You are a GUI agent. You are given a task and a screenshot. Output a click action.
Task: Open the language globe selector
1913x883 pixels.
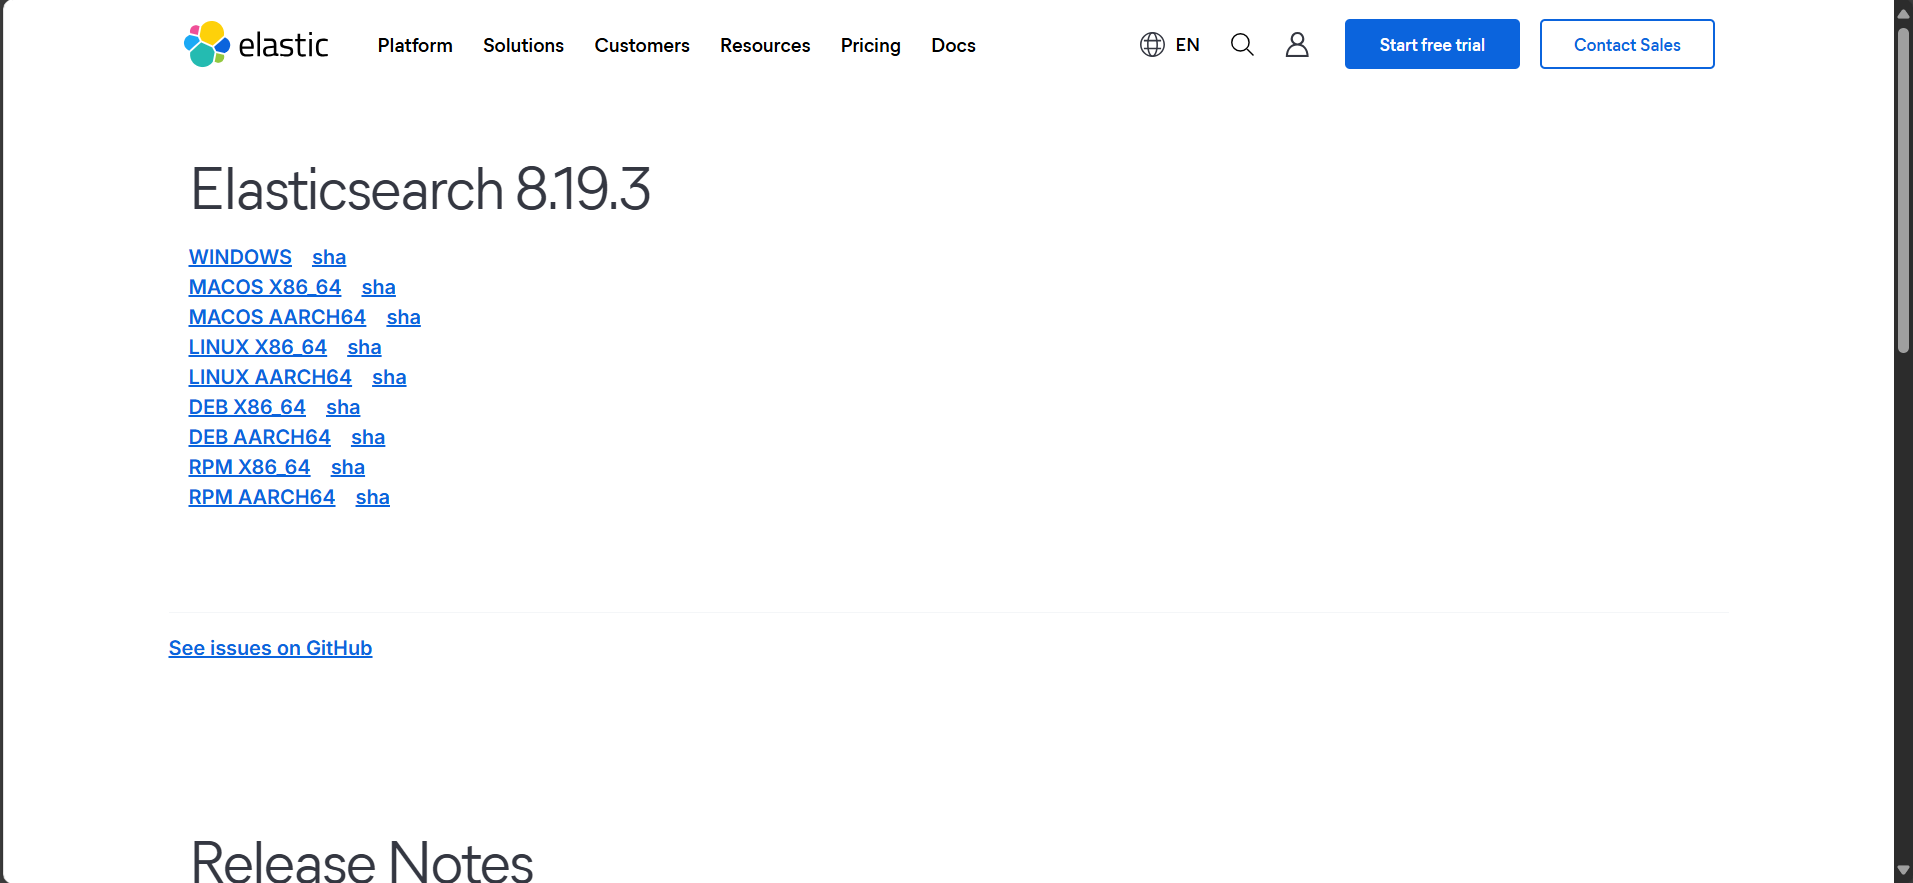[1152, 45]
